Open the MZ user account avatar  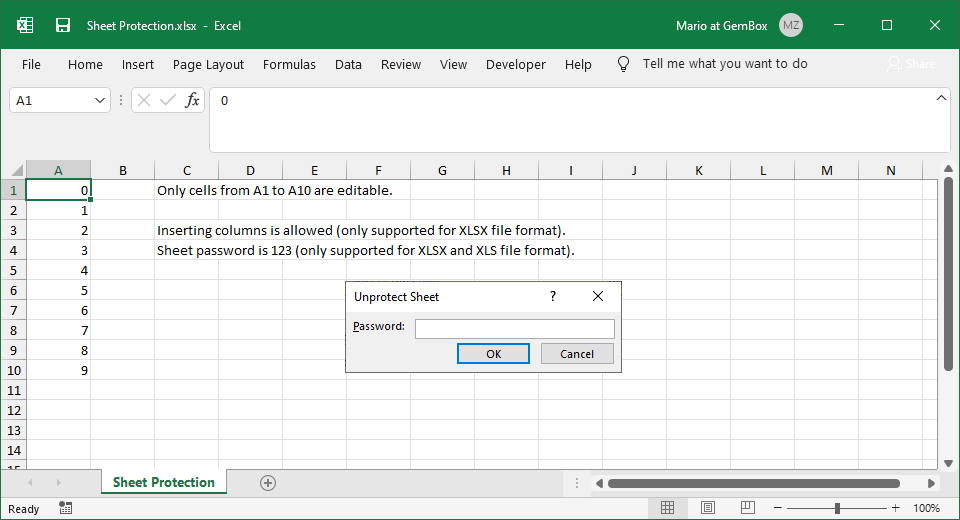(x=791, y=25)
